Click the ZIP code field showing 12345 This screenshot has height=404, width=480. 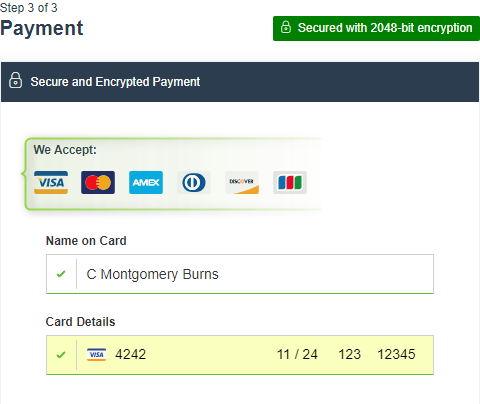pos(396,354)
